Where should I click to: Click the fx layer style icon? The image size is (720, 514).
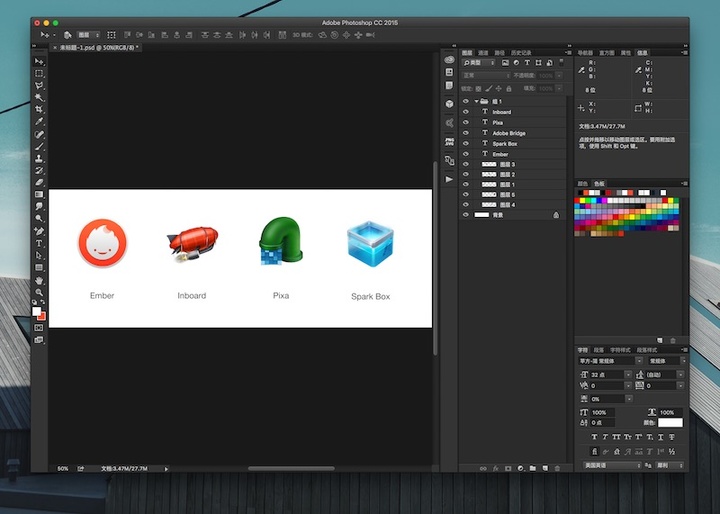point(494,467)
